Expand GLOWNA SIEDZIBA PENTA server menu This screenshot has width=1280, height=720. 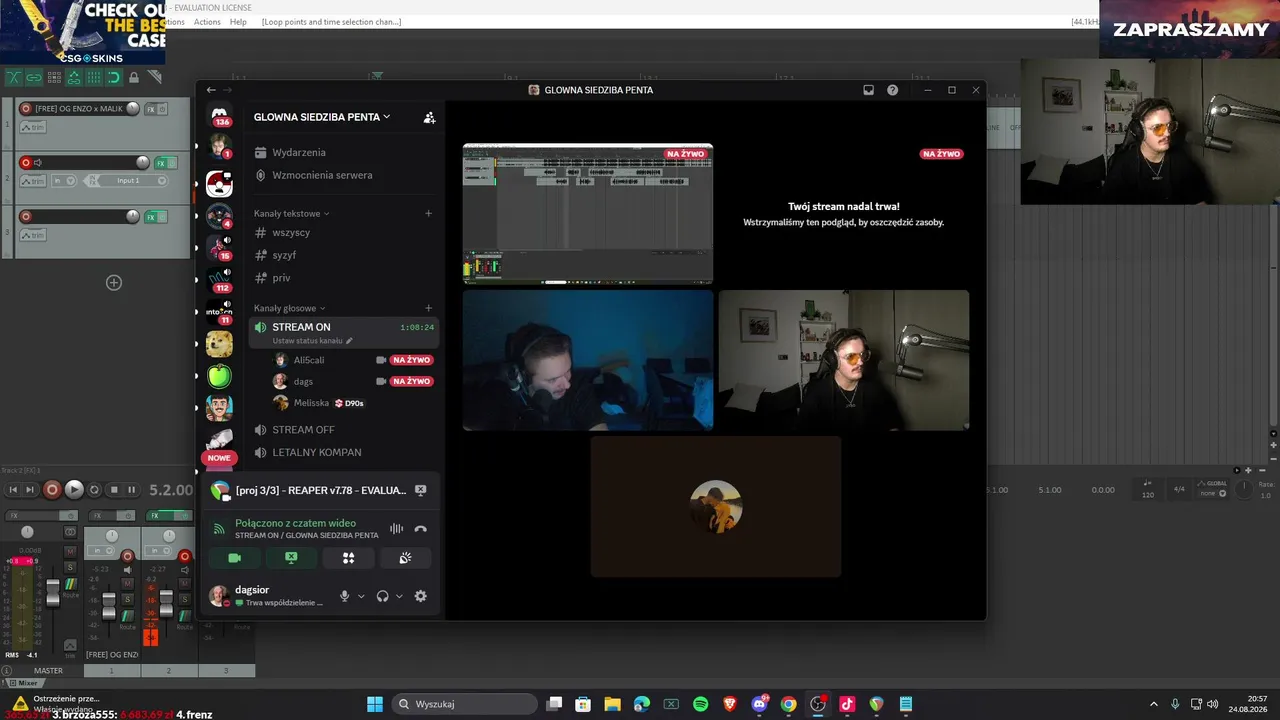tap(322, 117)
